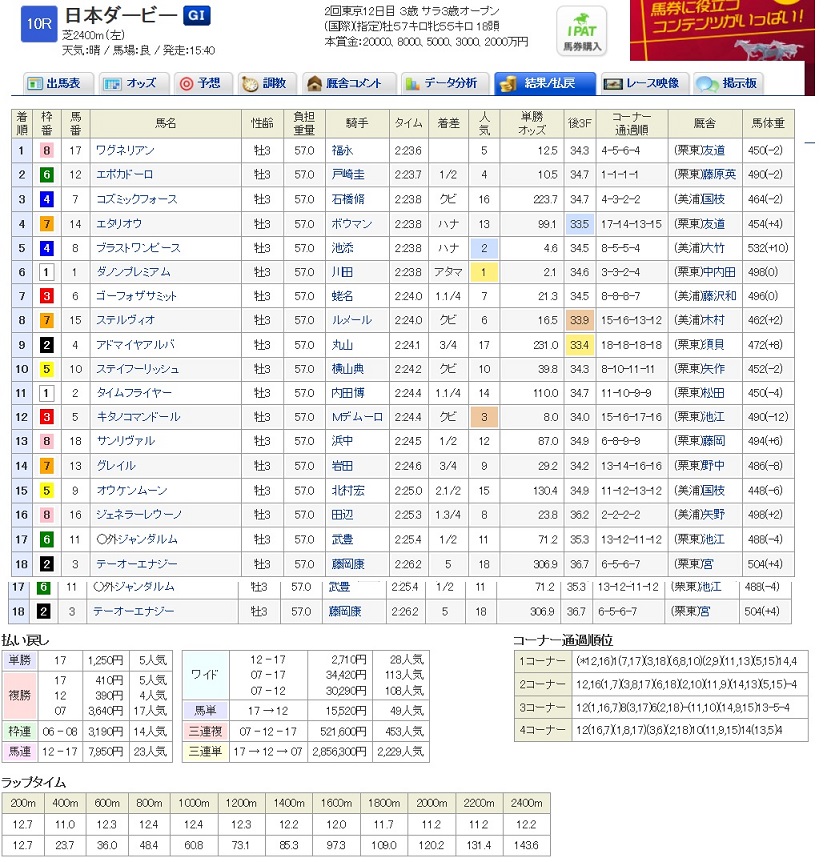Select the 調教 training tab
This screenshot has width=827, height=862.
(267, 83)
